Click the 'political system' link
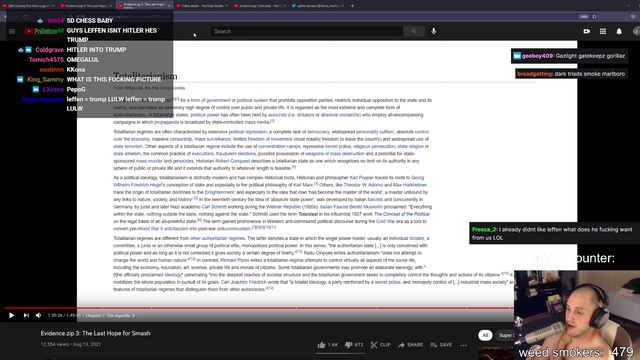Image resolution: width=640 pixels, height=360 pixels. 252,100
